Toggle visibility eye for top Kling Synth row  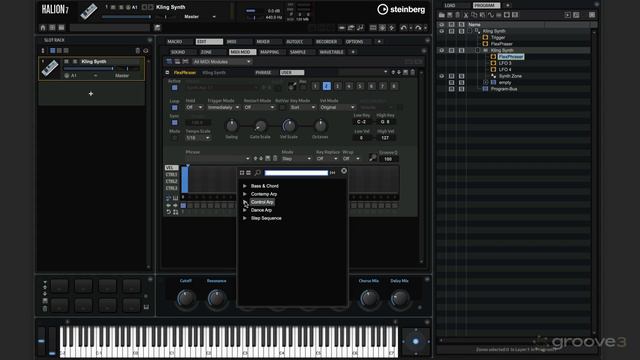tap(441, 31)
